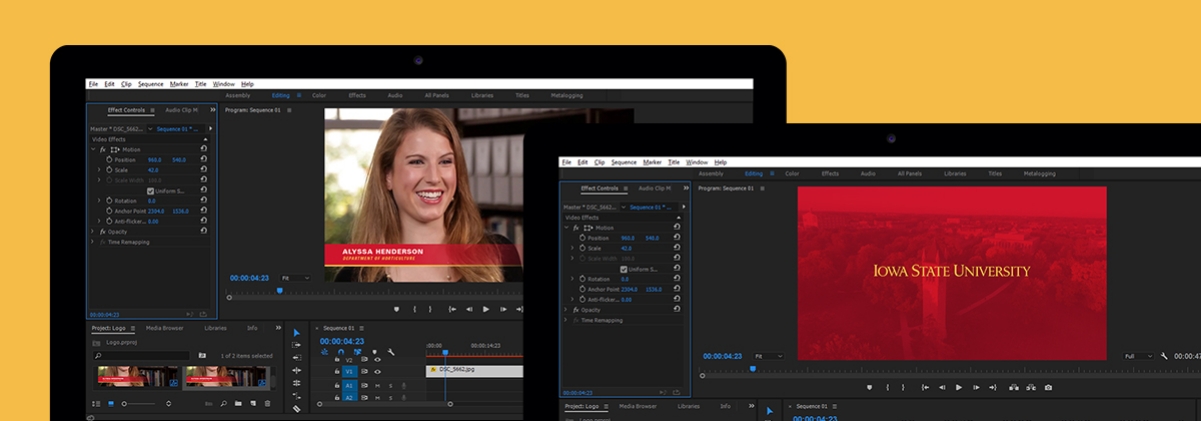Reset Rotation parameter in left Effect Controls
Screen dimensions: 1201x421
coord(204,201)
